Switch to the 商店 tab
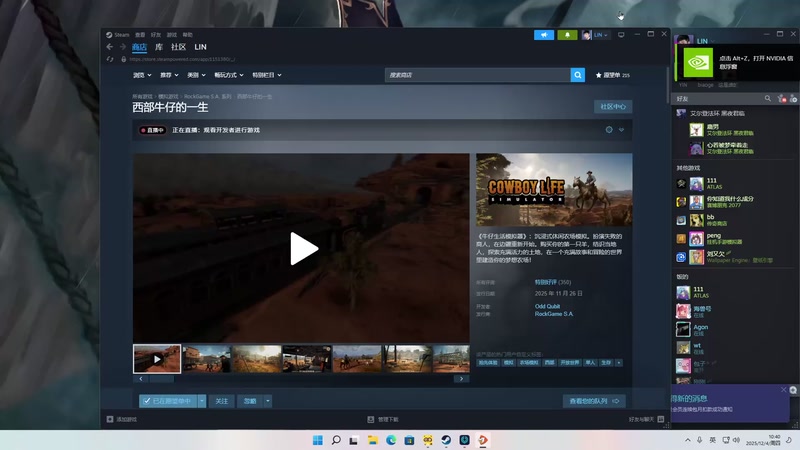 [139, 47]
